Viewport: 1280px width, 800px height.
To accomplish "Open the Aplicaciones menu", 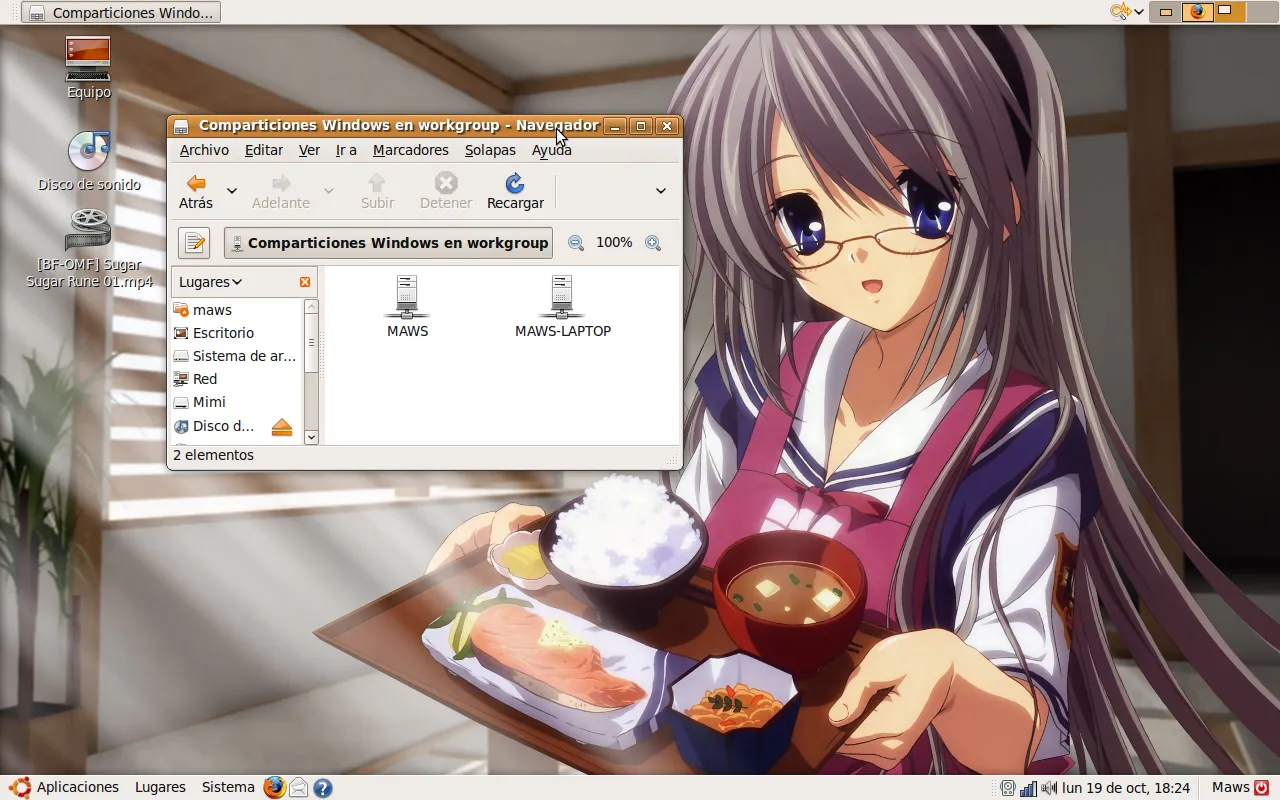I will click(66, 788).
